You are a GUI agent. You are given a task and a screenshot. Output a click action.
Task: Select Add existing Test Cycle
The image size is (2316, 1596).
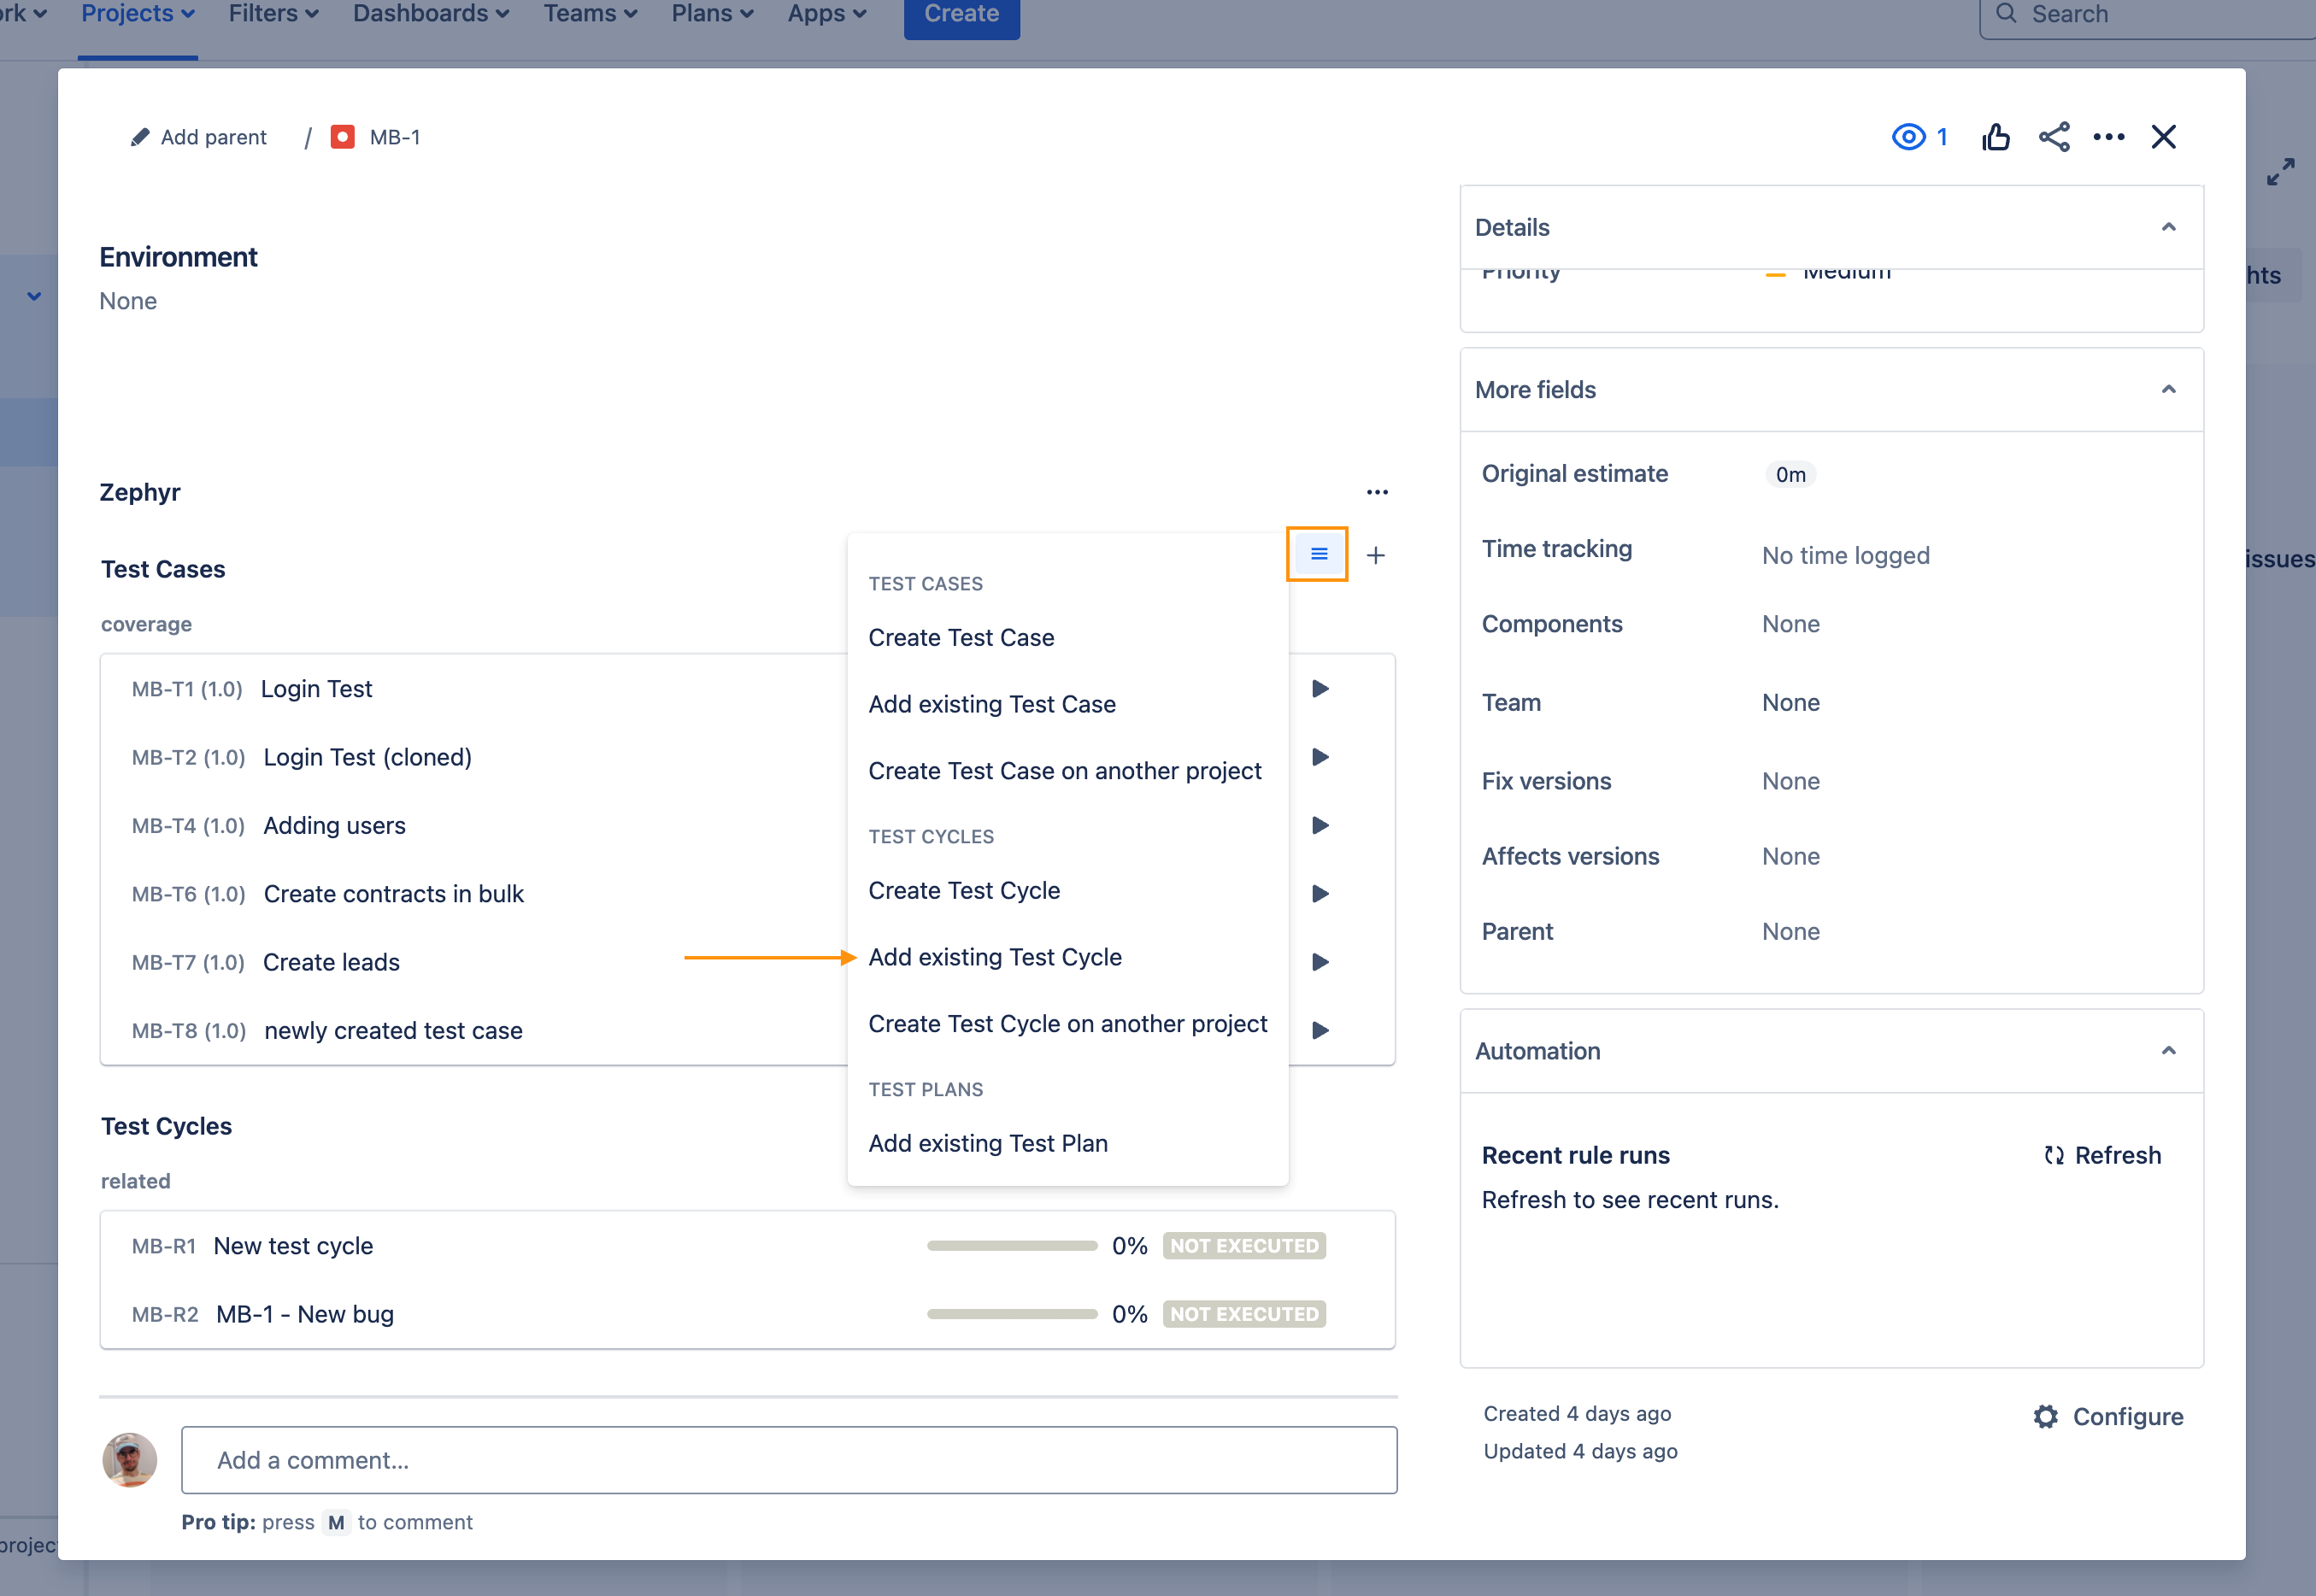coord(994,957)
